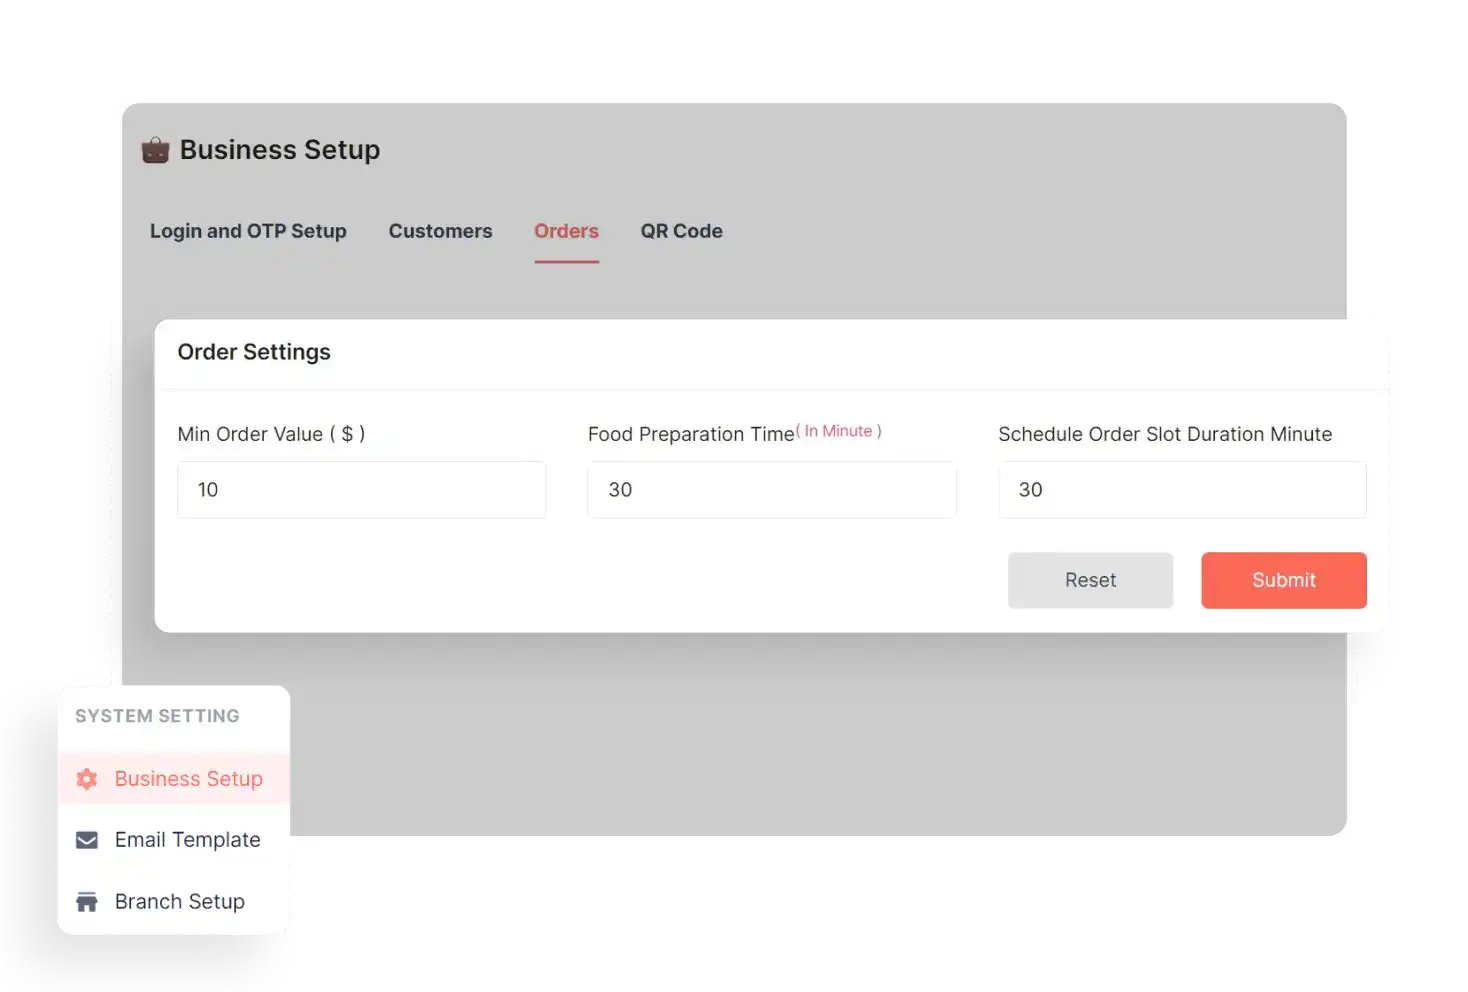Viewport: 1468px width, 992px height.
Task: Open the Login and OTP Setup tab
Action: click(248, 231)
